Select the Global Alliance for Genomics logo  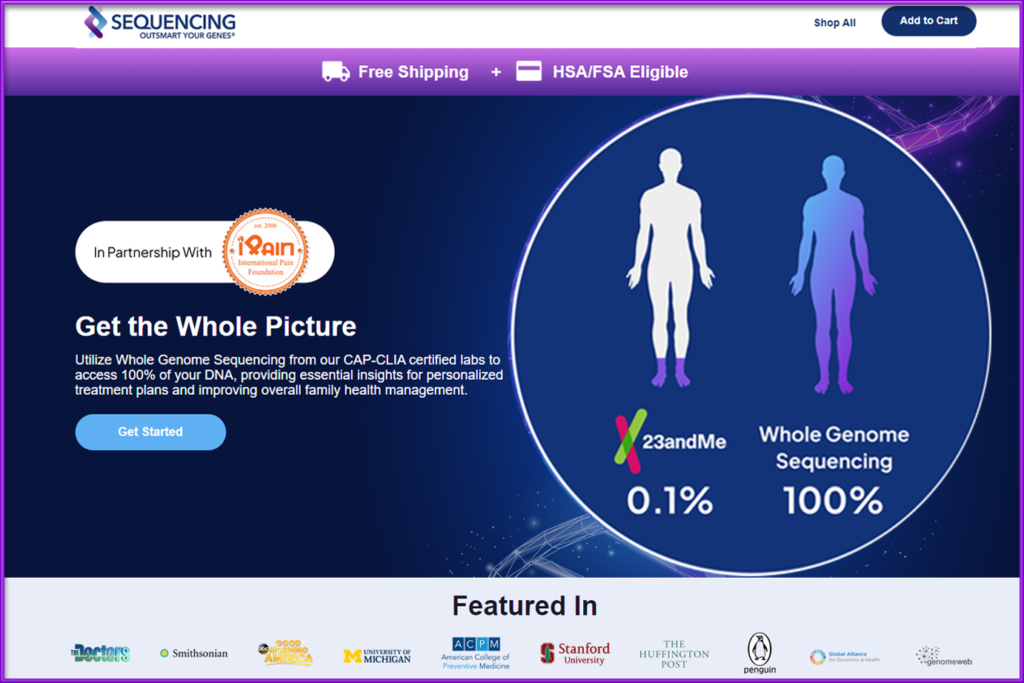click(x=843, y=653)
